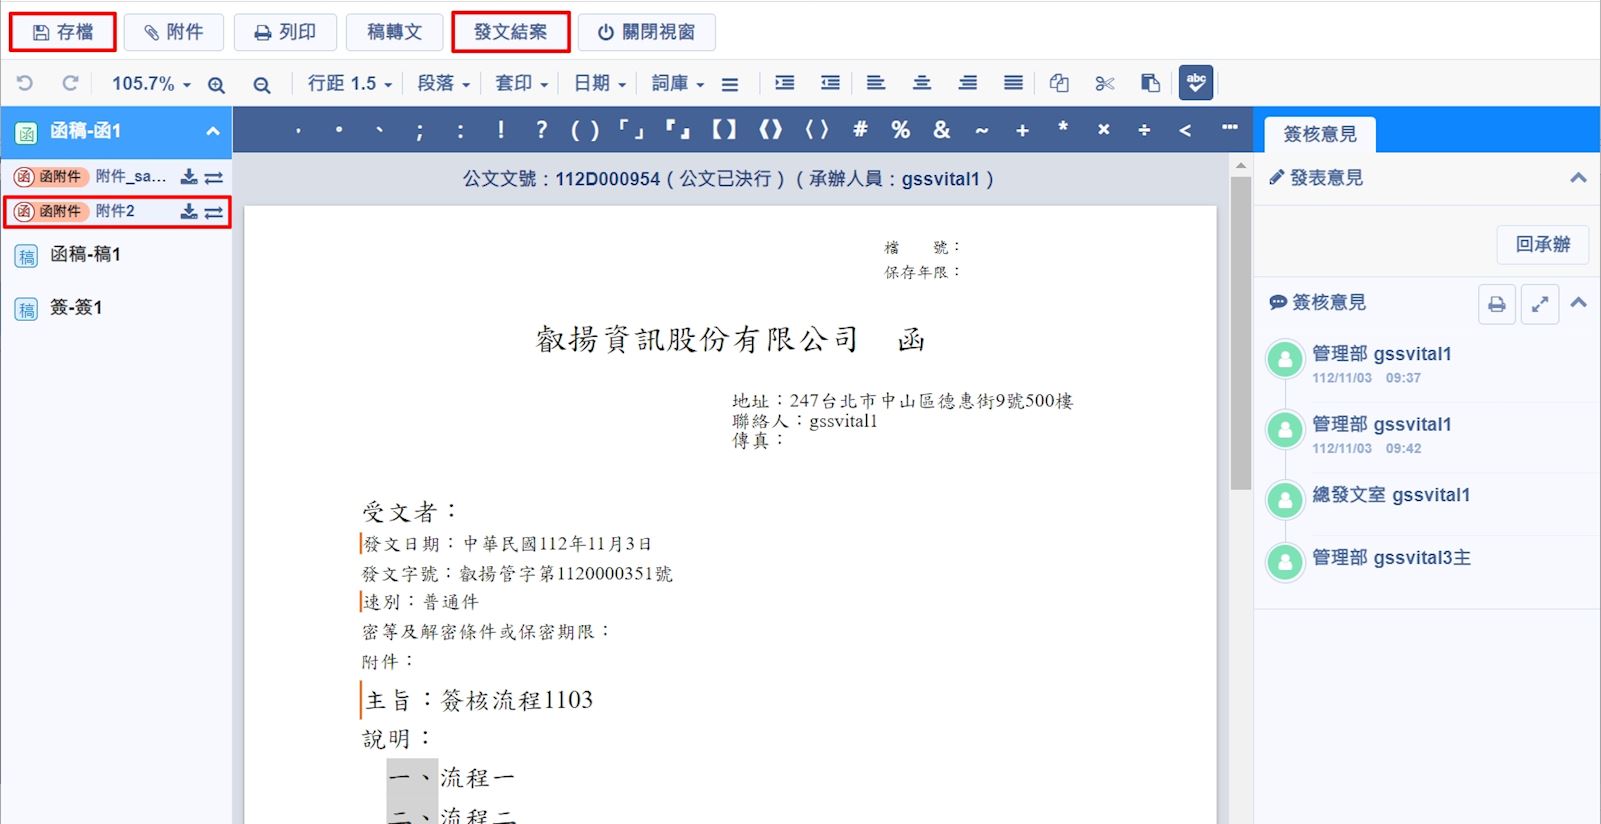
Task: Download the 附件2 attachment
Action: click(188, 212)
